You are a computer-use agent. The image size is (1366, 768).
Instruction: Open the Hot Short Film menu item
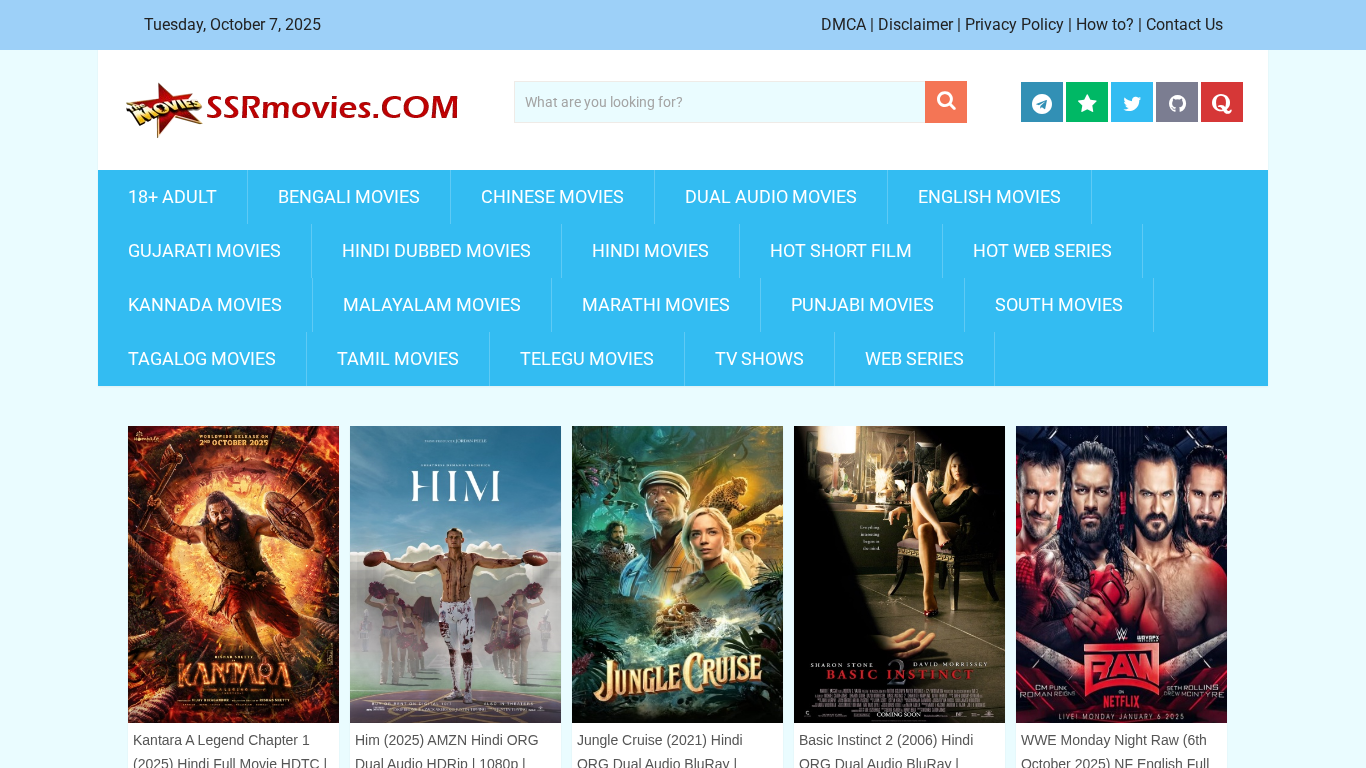(841, 251)
